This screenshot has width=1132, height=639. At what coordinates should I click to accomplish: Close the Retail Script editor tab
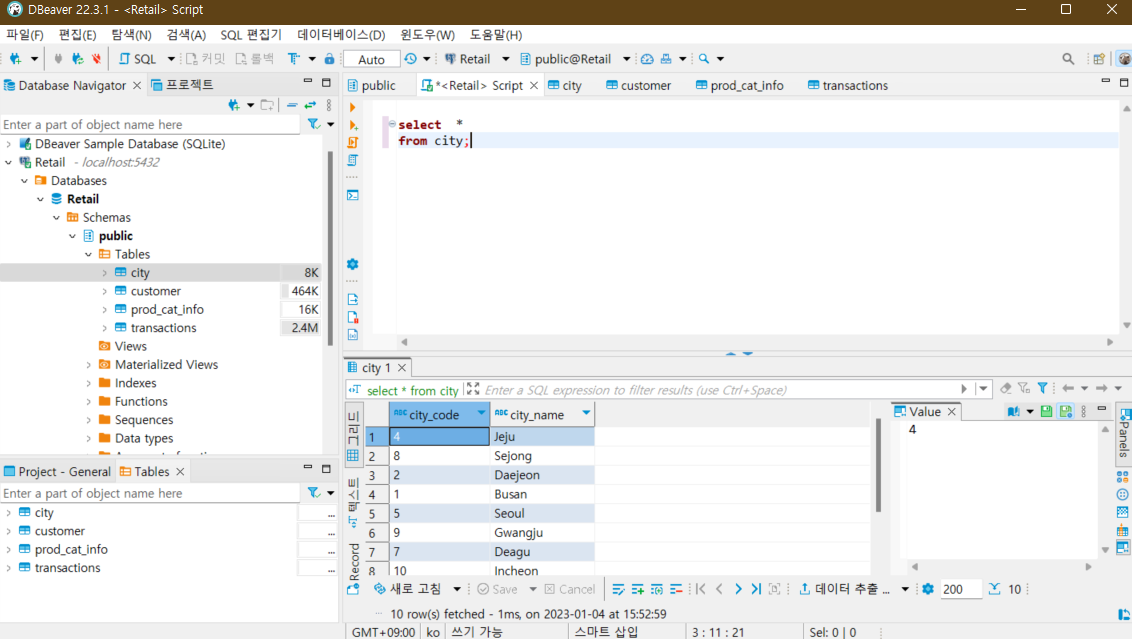(534, 85)
